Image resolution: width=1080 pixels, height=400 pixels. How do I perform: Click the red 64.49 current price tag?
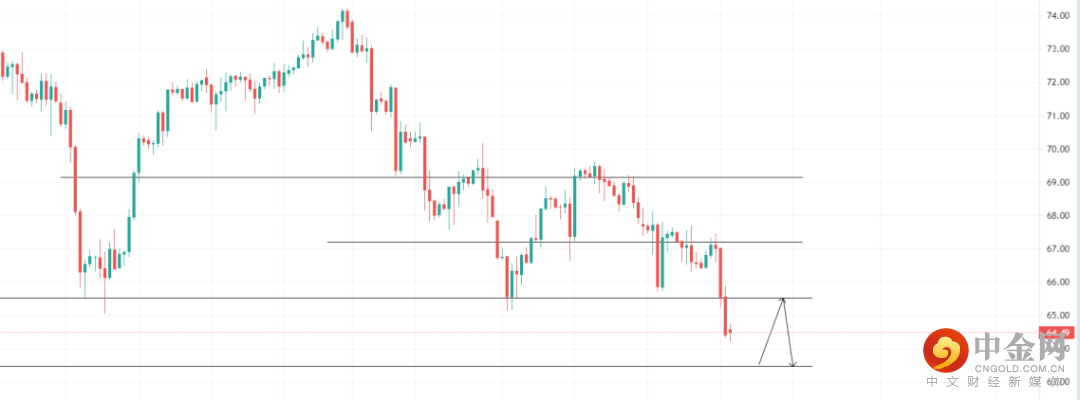point(1059,332)
